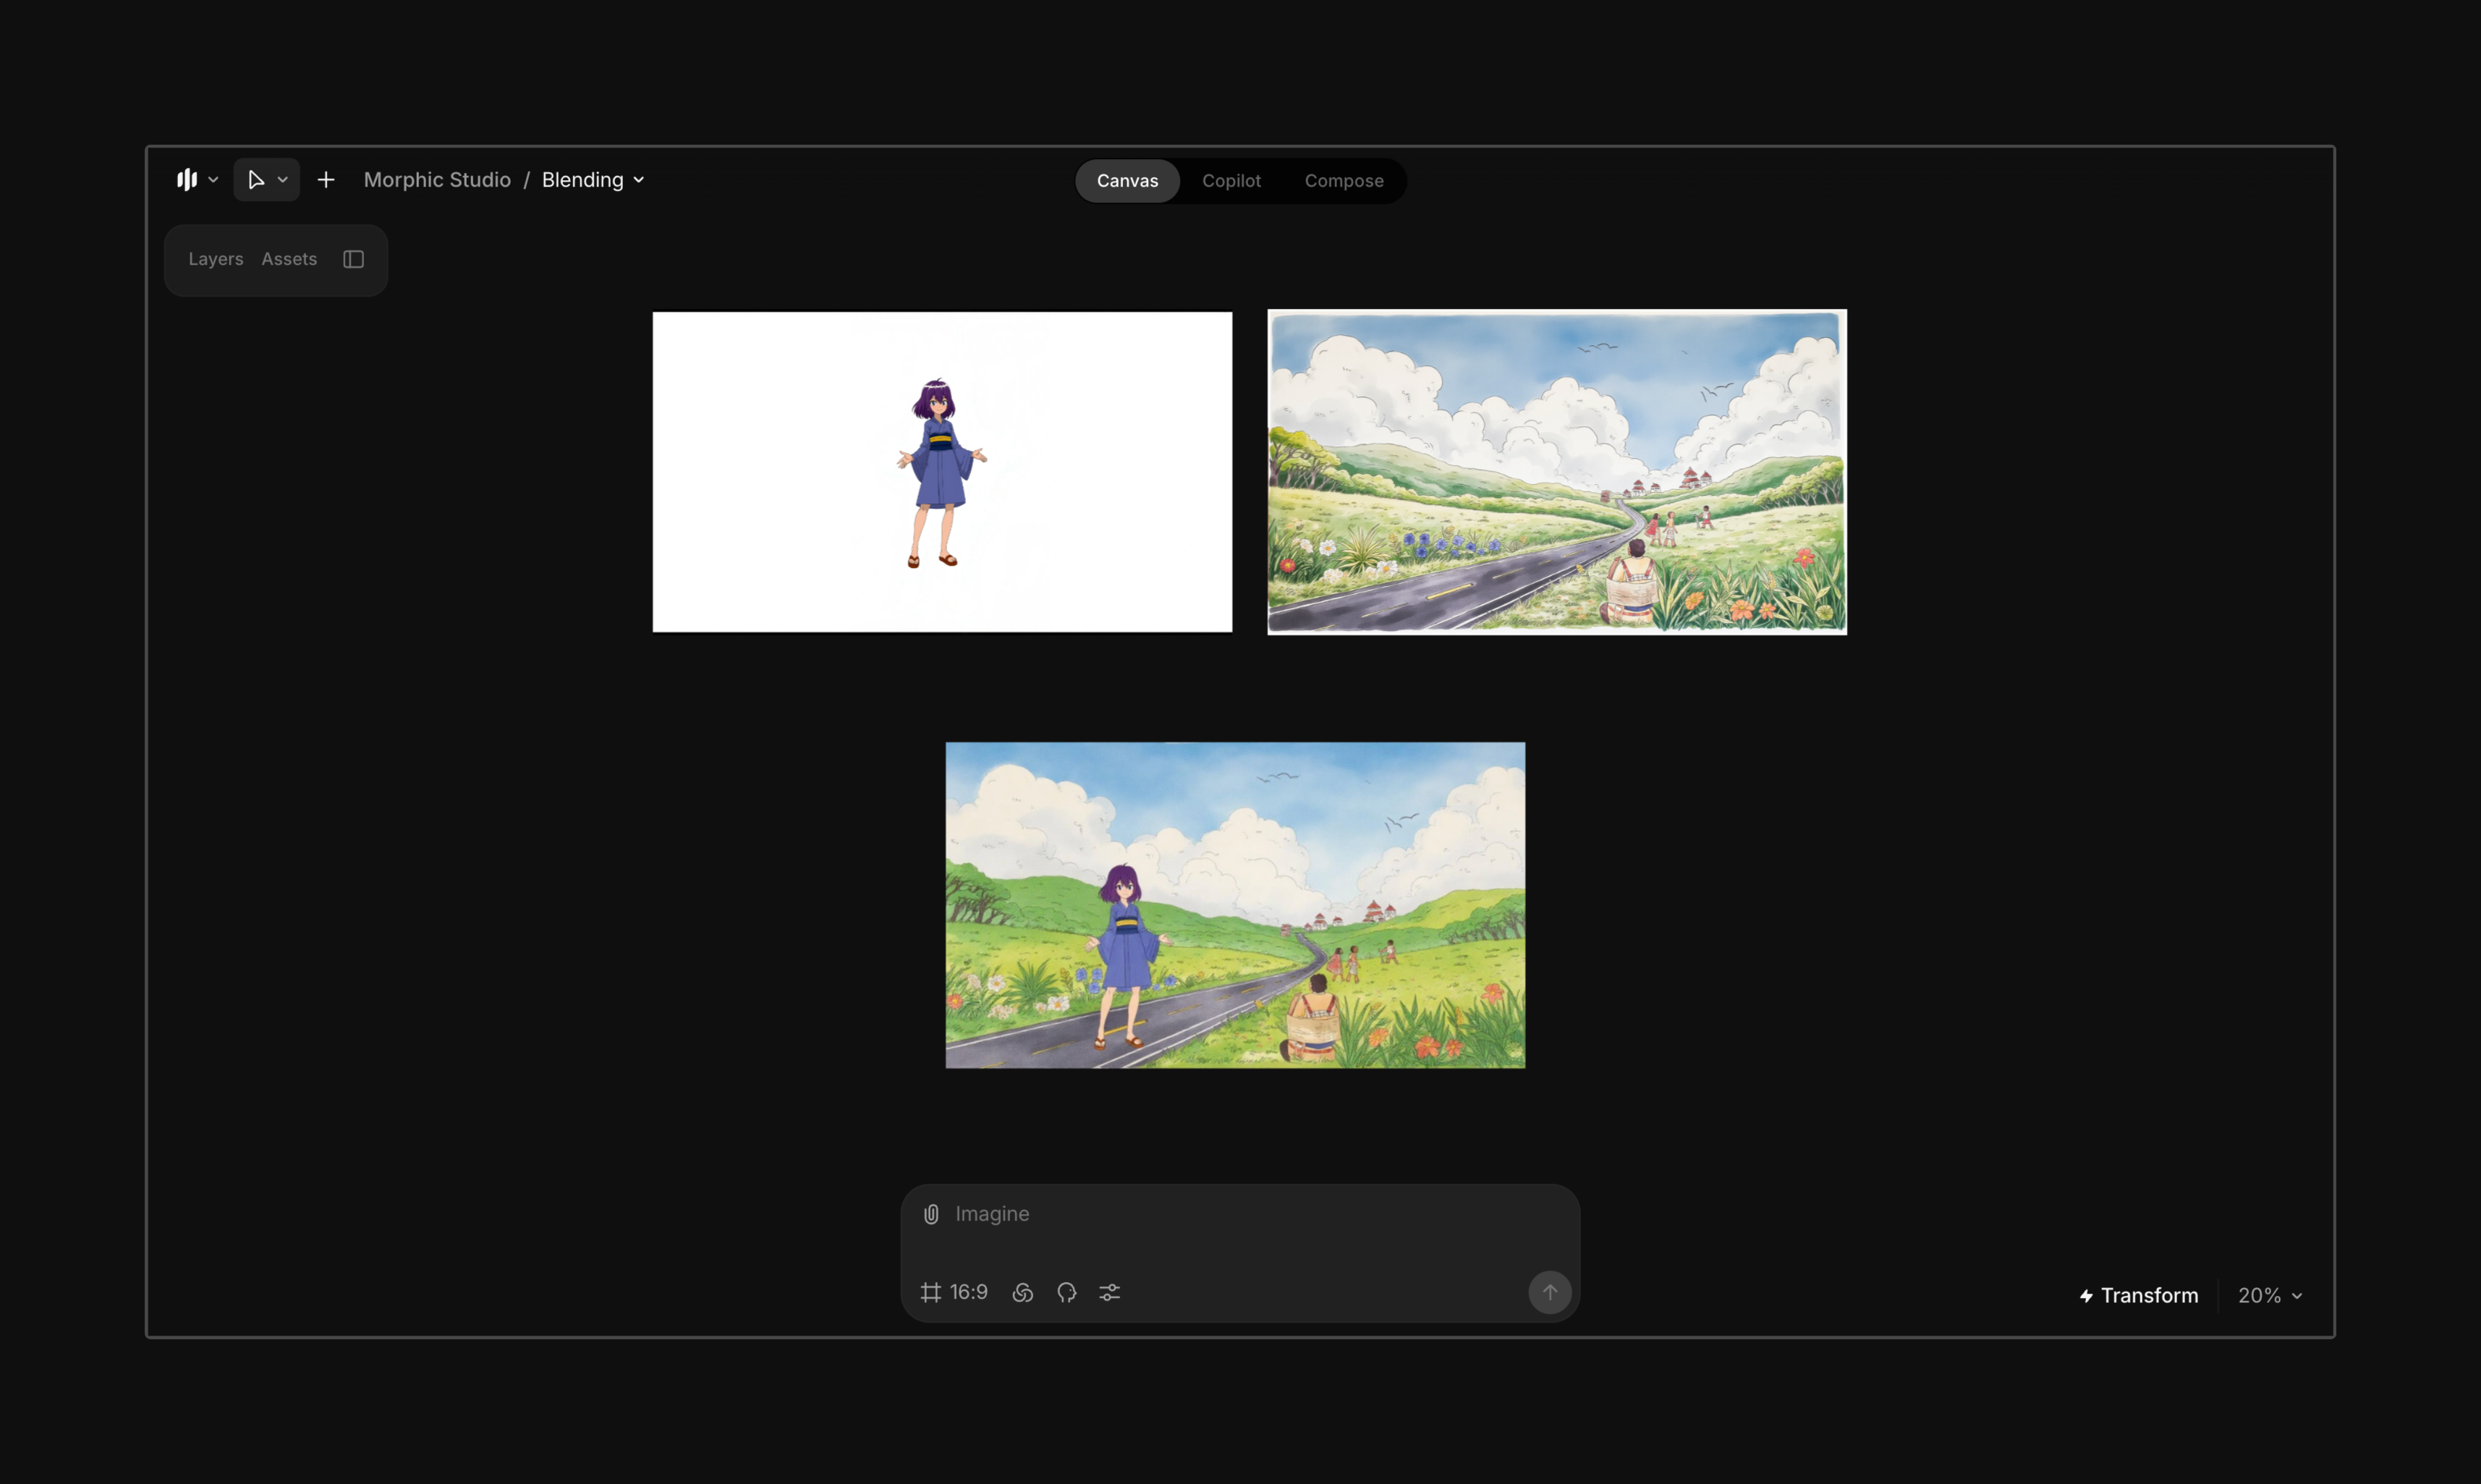Click the plus add icon
Viewport: 2481px width, 1484px height.
point(326,180)
